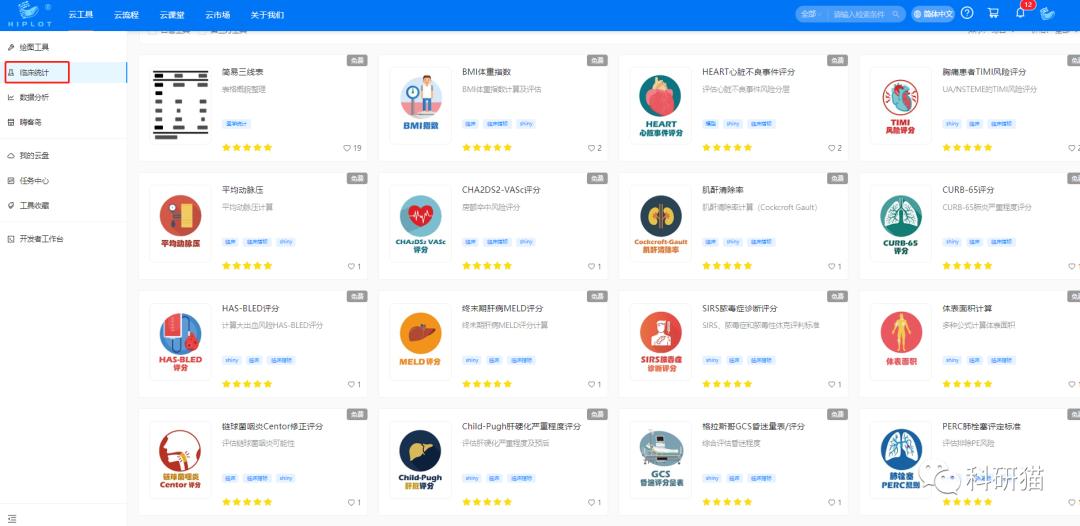Click the MELD评分 liver icon
This screenshot has width=1080, height=526.
(421, 342)
